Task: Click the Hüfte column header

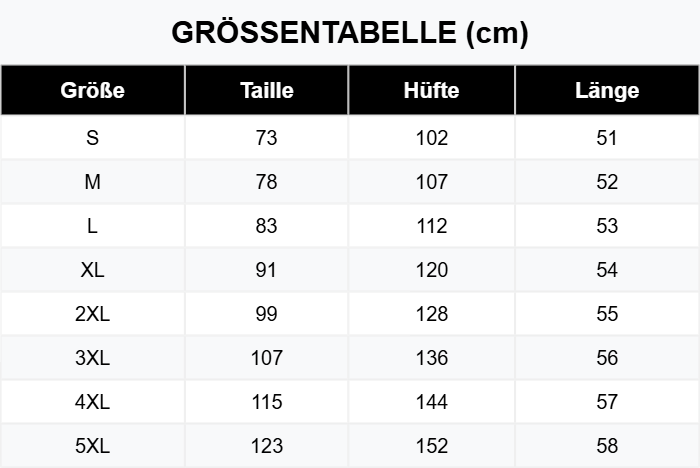Action: tap(431, 90)
